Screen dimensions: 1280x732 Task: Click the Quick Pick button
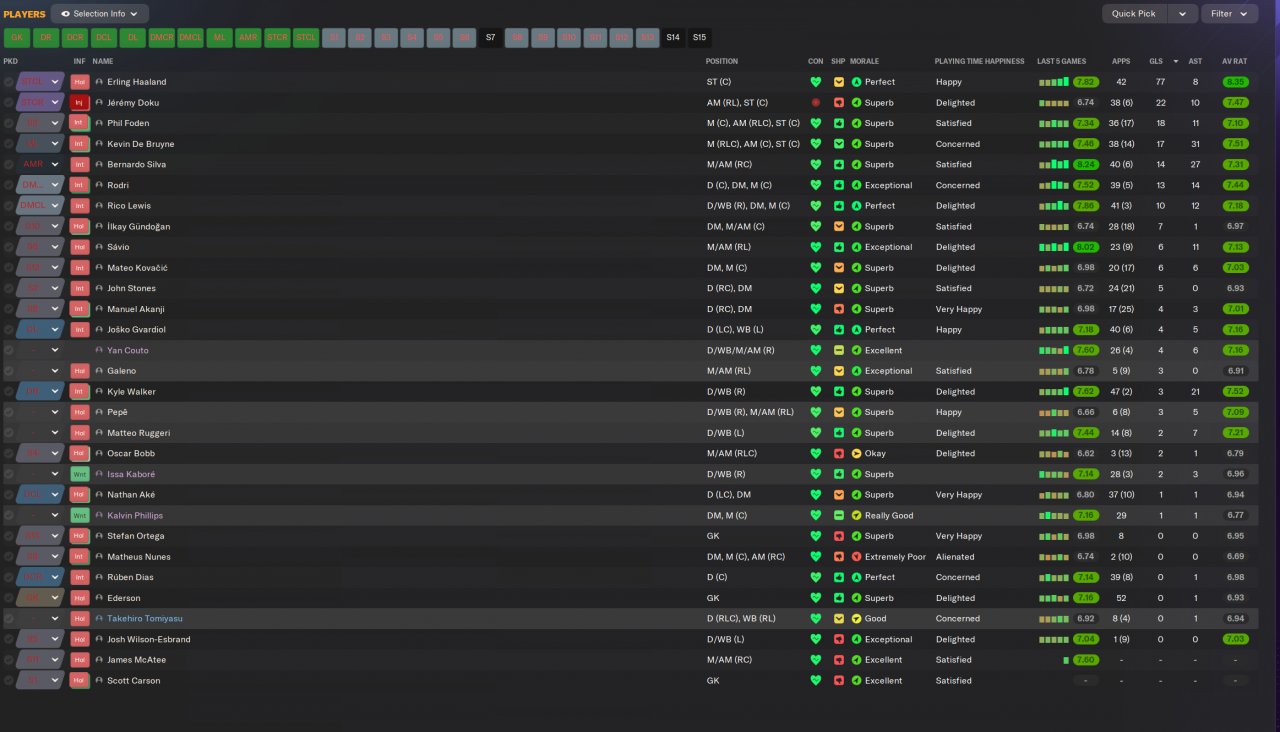[x=1134, y=14]
